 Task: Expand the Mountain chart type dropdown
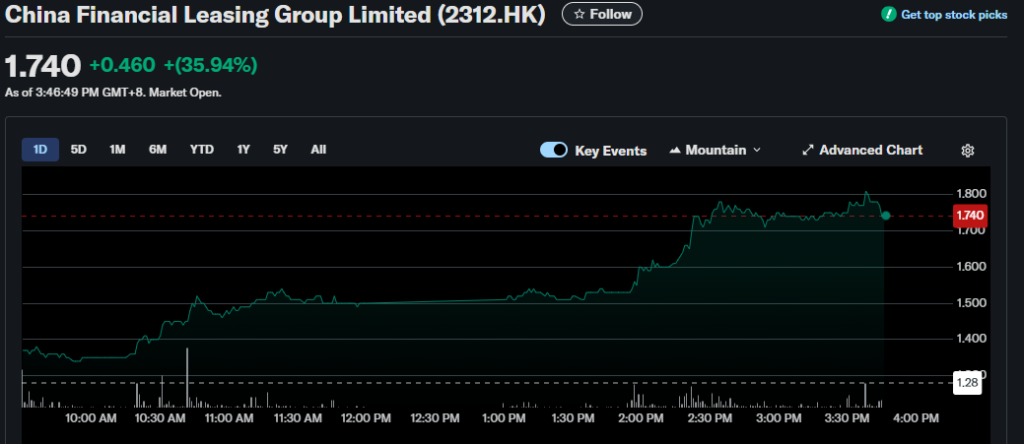point(756,150)
